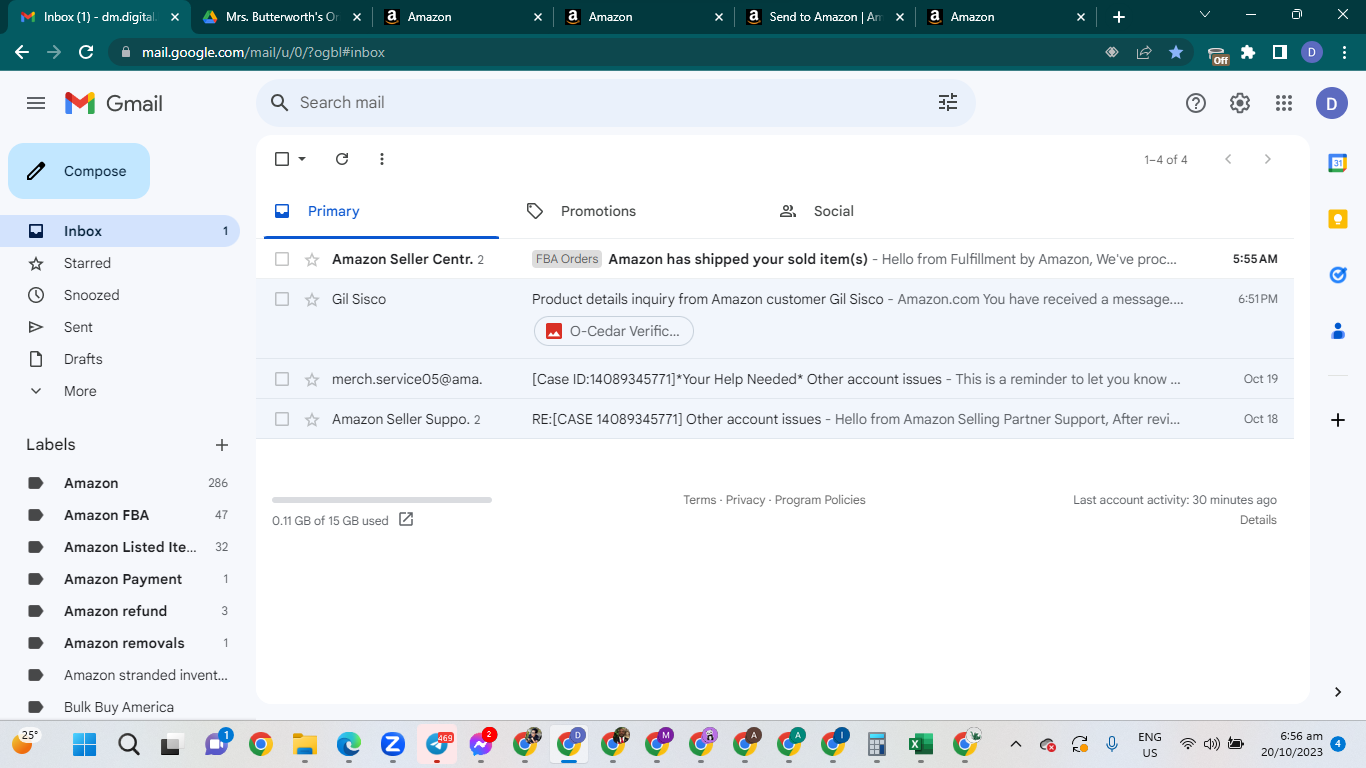The height and width of the screenshot is (768, 1366).
Task: Open a new browser tab
Action: click(1119, 17)
